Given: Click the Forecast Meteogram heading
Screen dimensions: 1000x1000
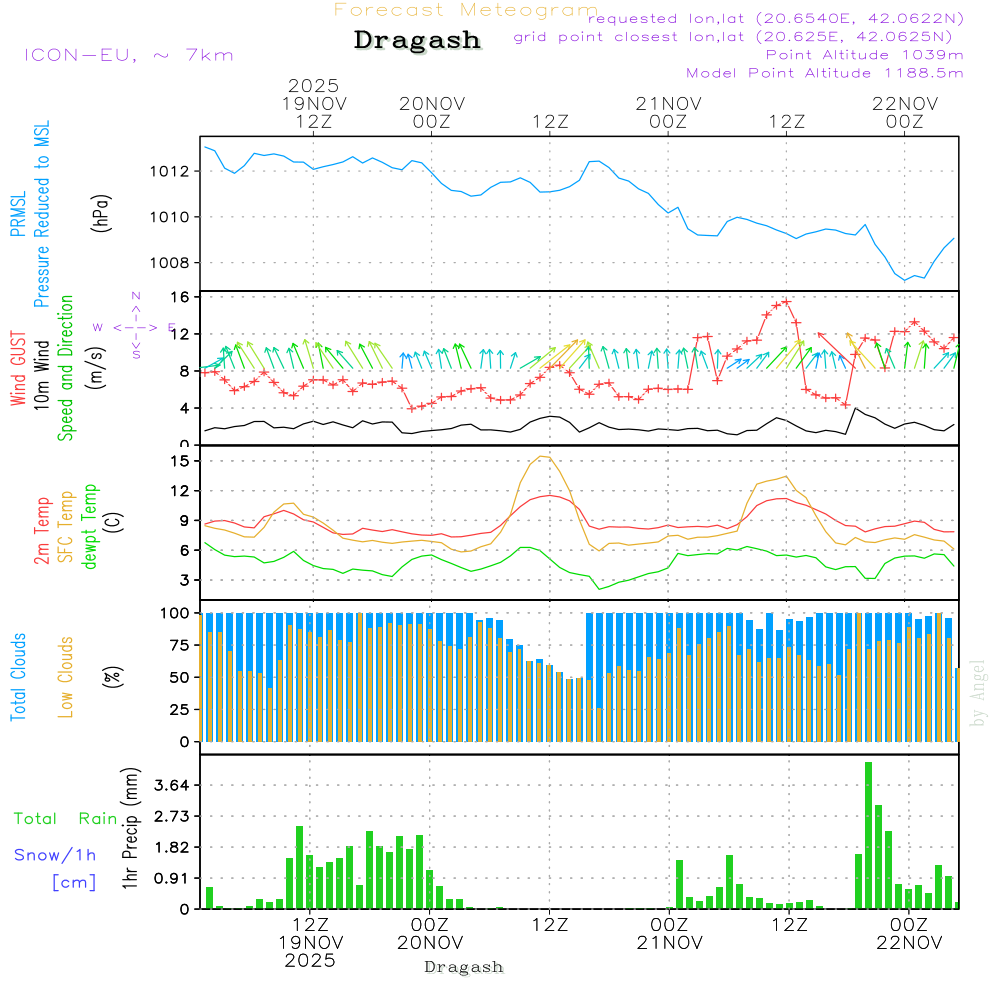Looking at the screenshot, I should click(x=465, y=10).
